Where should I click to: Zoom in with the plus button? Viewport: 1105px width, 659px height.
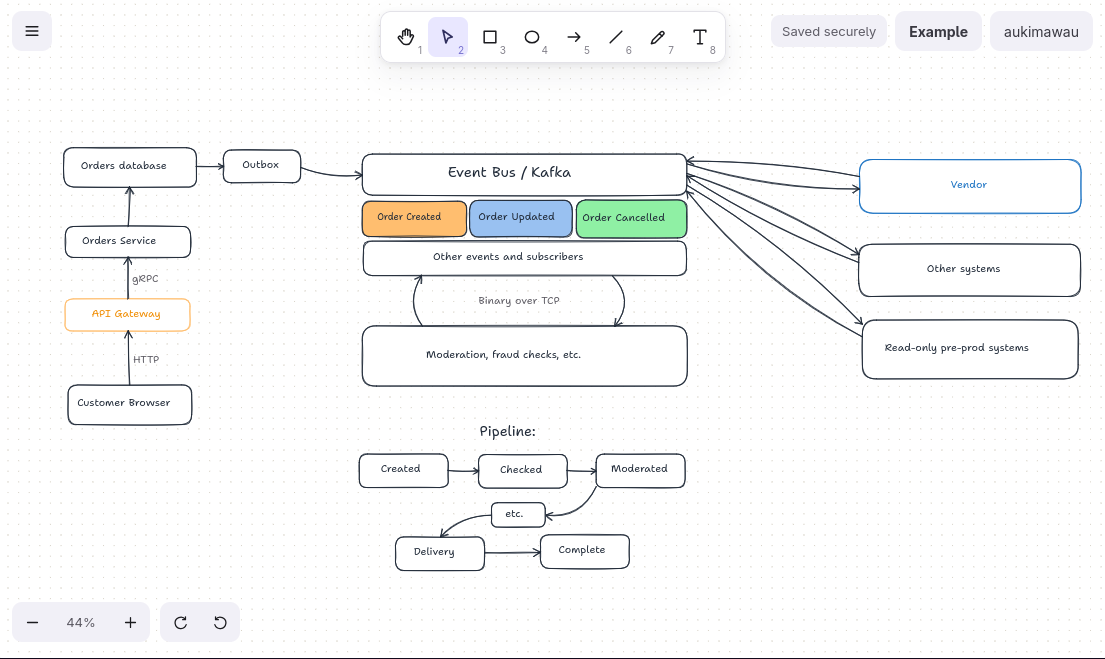point(130,622)
